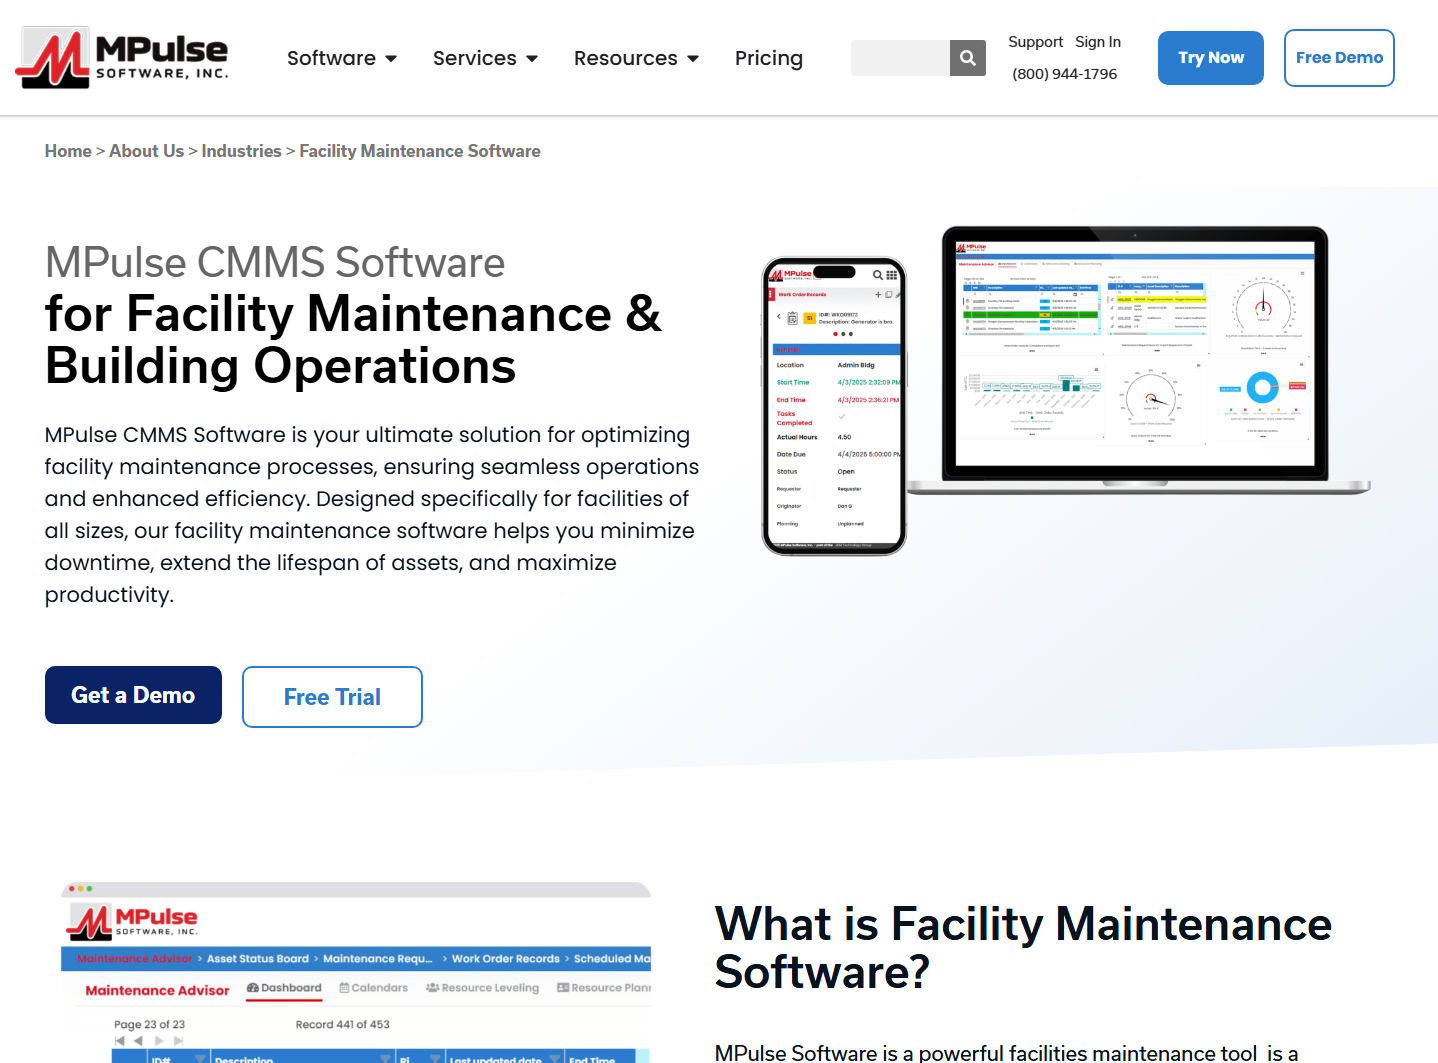
Task: Click the MPulse Software logo
Action: 122,57
